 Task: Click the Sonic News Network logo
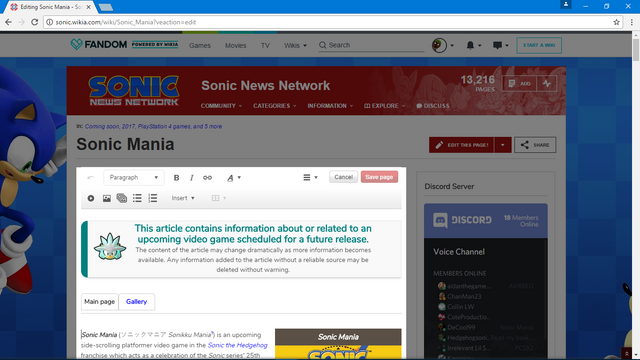[134, 91]
